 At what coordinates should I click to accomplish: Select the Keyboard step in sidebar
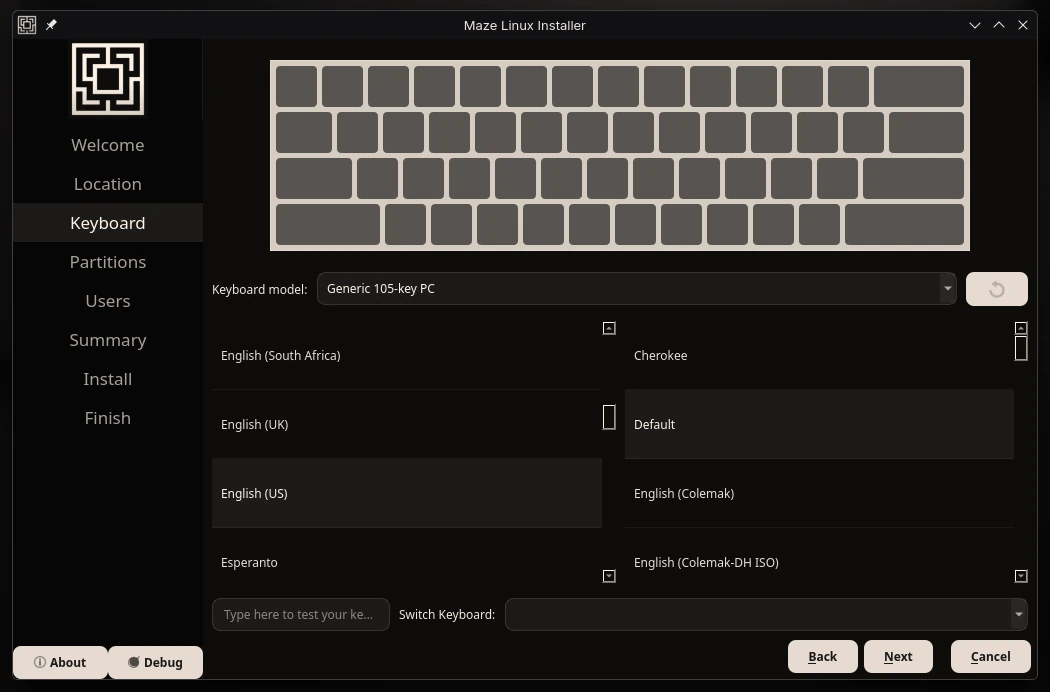point(108,222)
